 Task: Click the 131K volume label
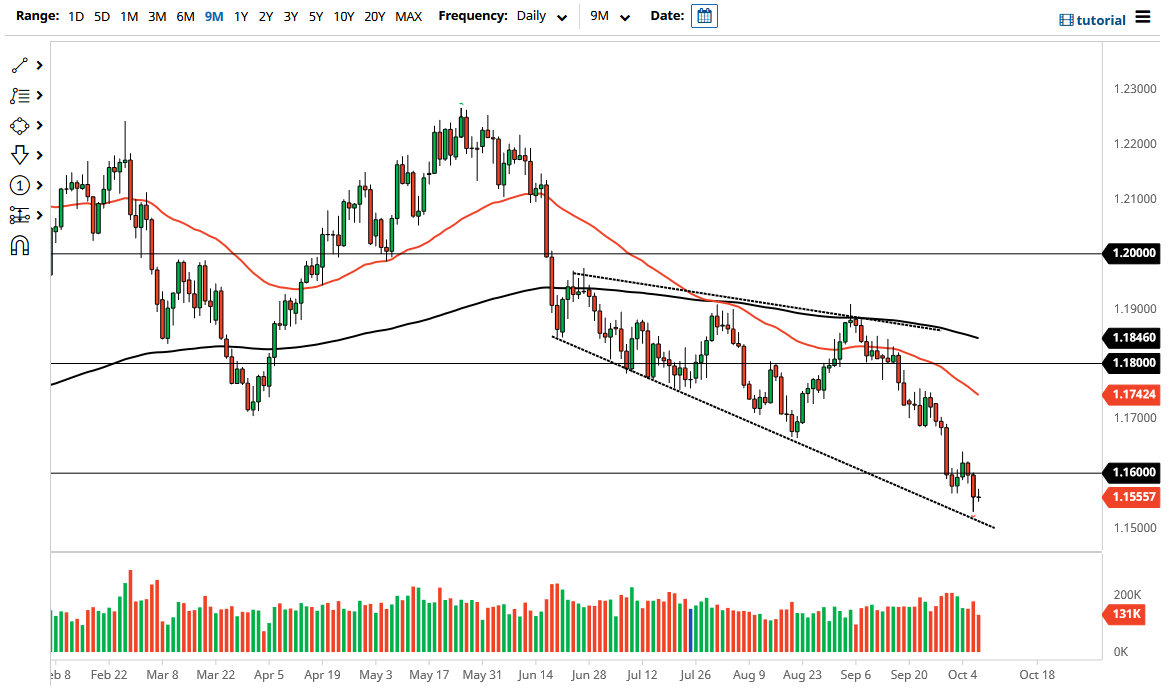[x=1126, y=614]
